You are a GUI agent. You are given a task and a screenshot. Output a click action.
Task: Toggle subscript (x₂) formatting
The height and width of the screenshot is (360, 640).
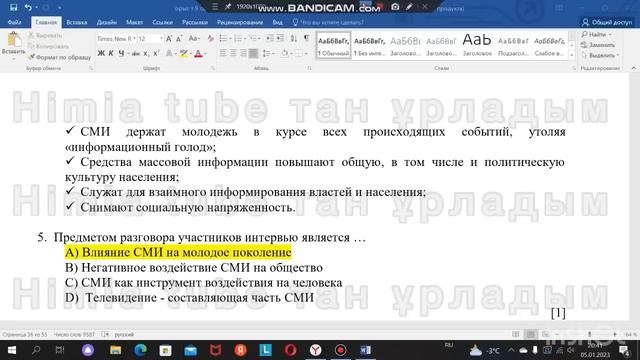[146, 53]
